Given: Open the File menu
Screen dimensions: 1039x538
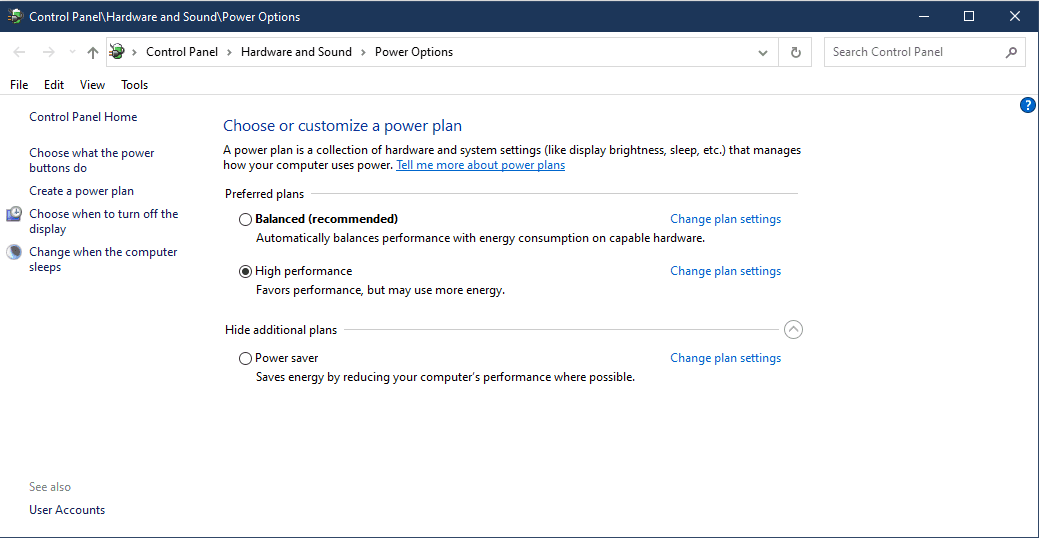Looking at the screenshot, I should (x=19, y=85).
